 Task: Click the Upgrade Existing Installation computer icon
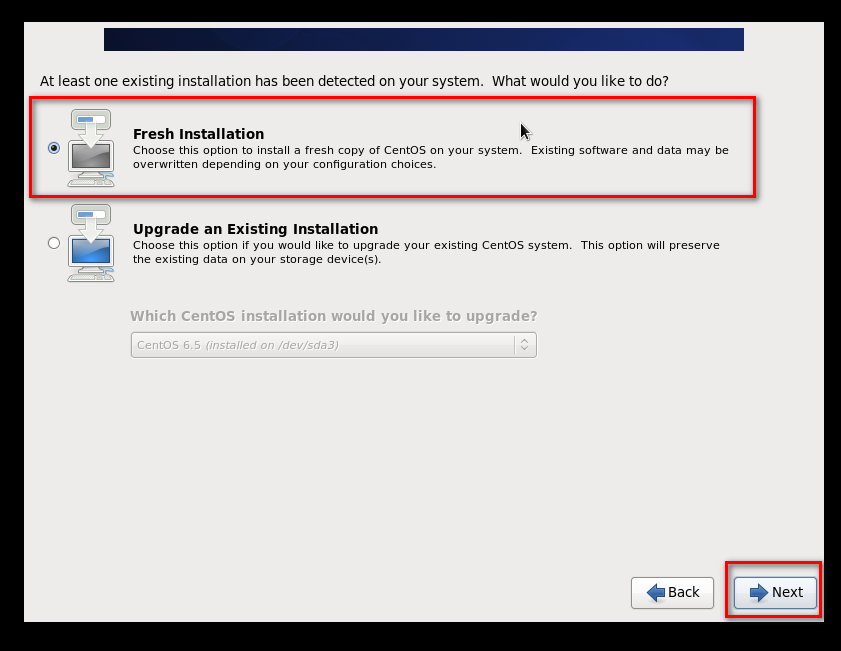(91, 243)
